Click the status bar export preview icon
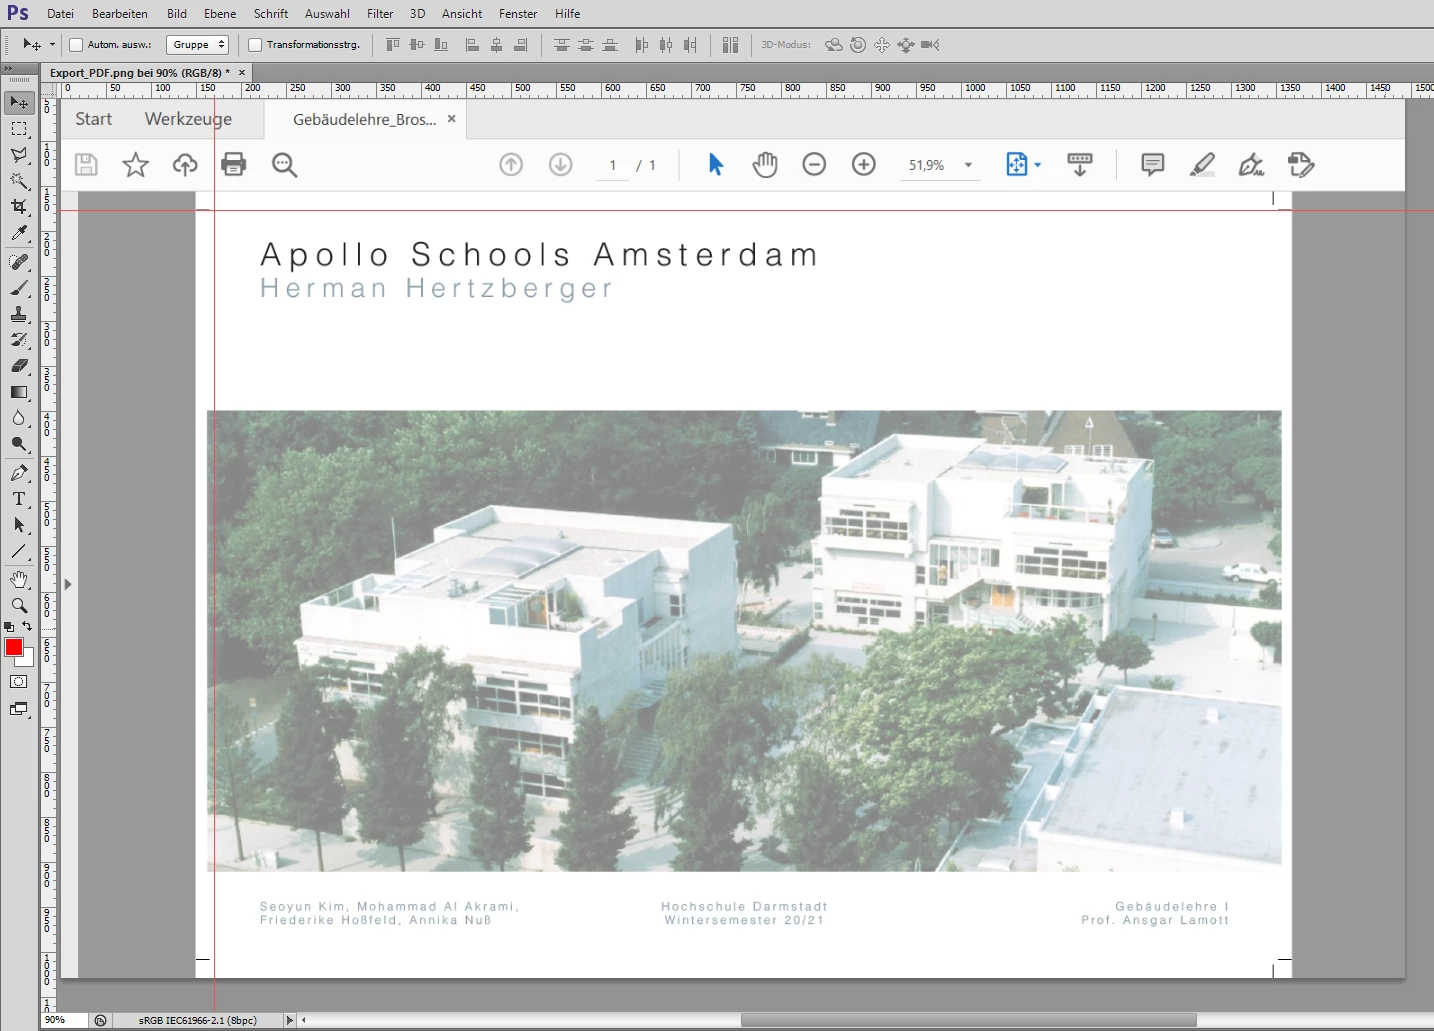This screenshot has width=1434, height=1031. pyautogui.click(x=100, y=1020)
